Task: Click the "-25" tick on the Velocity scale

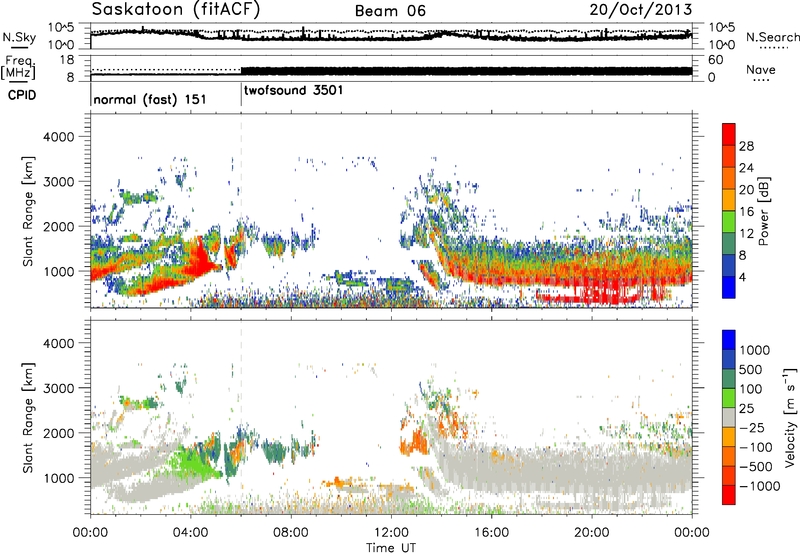Action: coord(754,427)
